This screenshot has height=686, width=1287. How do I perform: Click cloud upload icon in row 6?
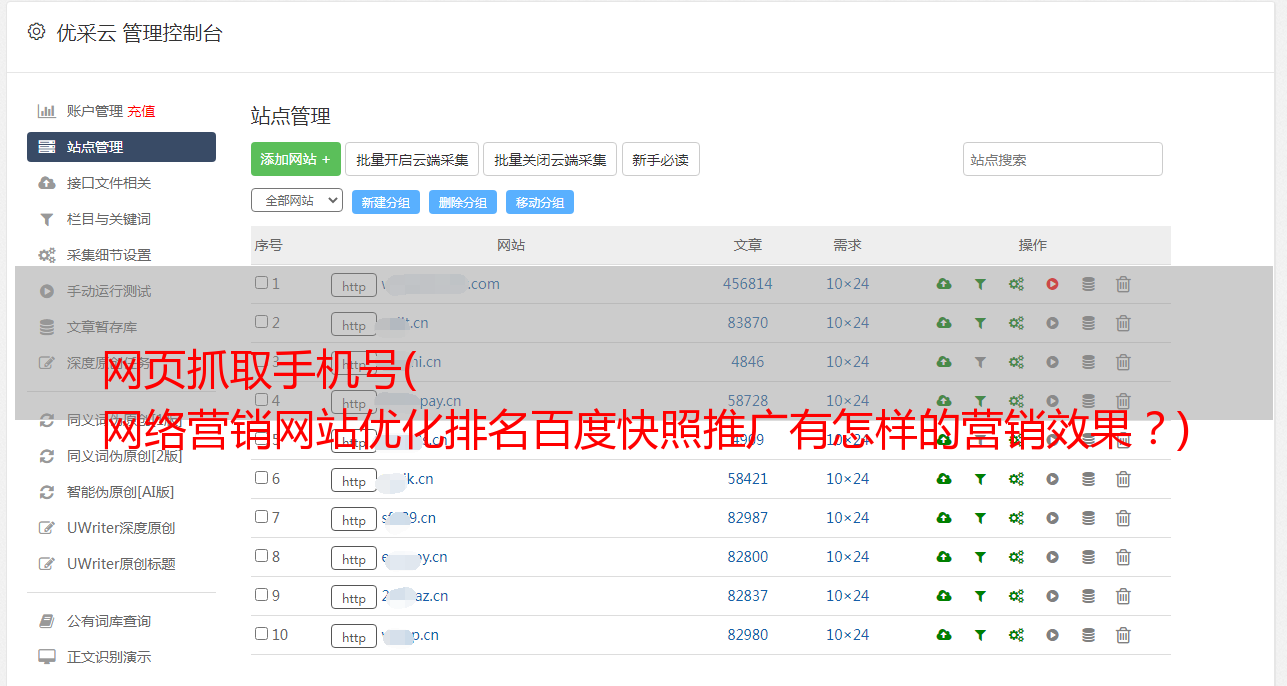(x=944, y=479)
